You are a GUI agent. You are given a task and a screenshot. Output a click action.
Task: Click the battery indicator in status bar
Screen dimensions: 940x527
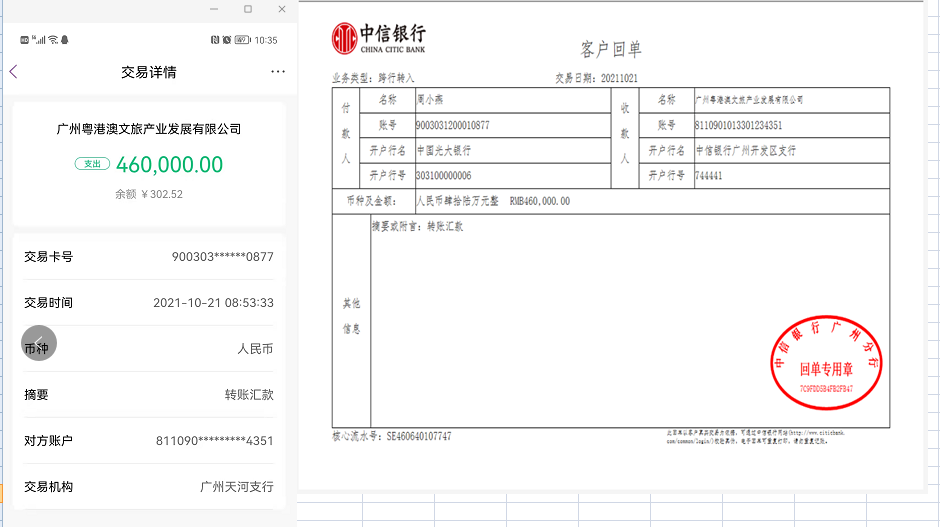241,40
